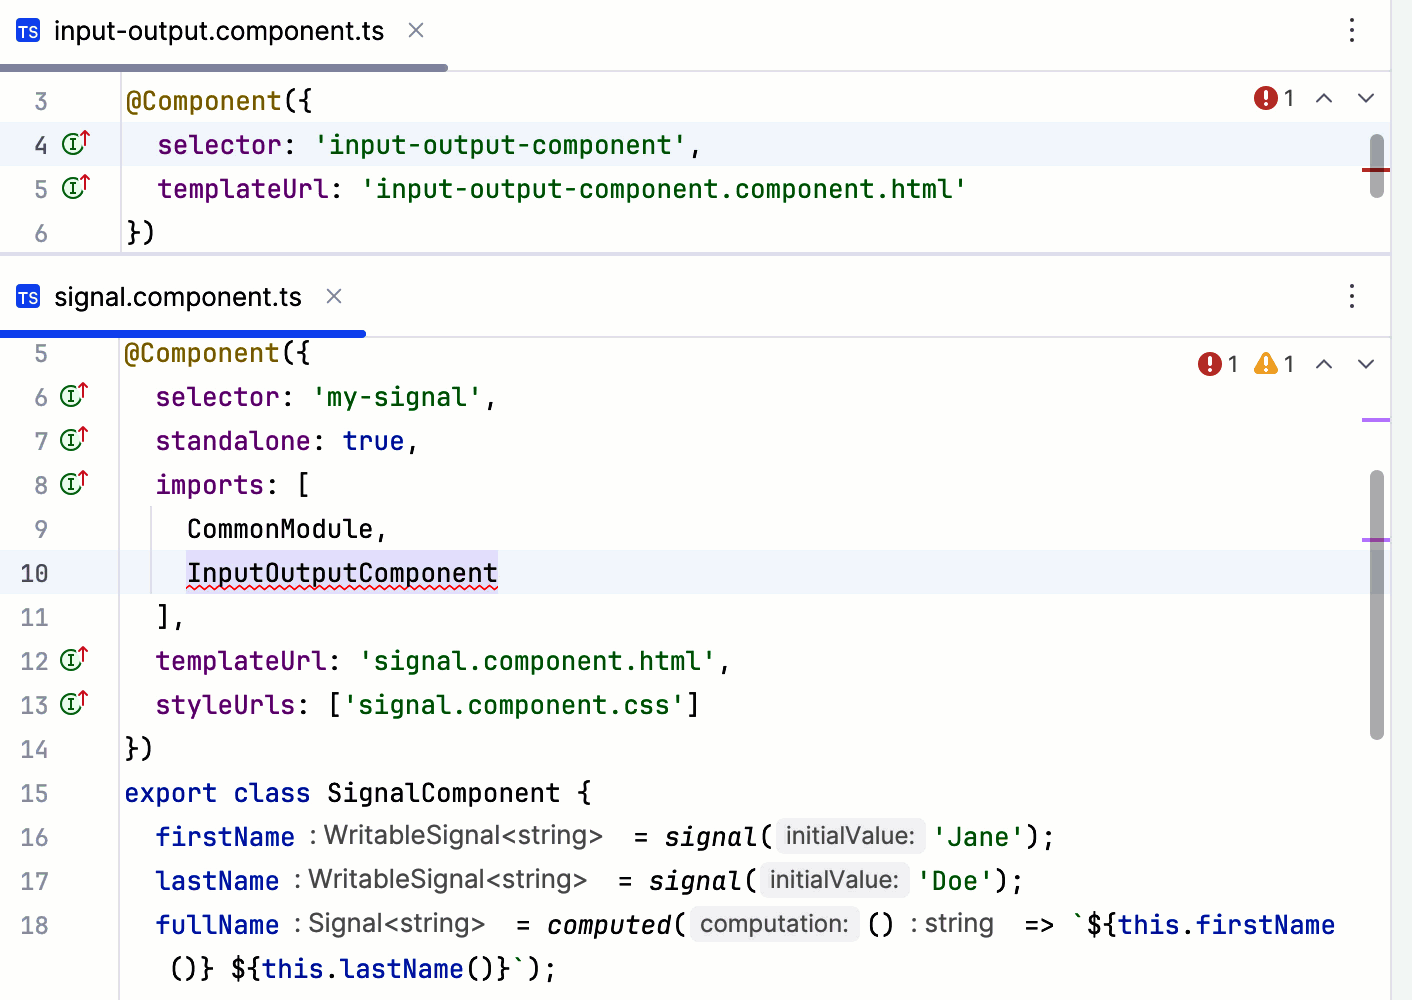Image resolution: width=1412 pixels, height=1000 pixels.
Task: Click the TS icon on signal.component.ts tab
Action: click(x=27, y=296)
